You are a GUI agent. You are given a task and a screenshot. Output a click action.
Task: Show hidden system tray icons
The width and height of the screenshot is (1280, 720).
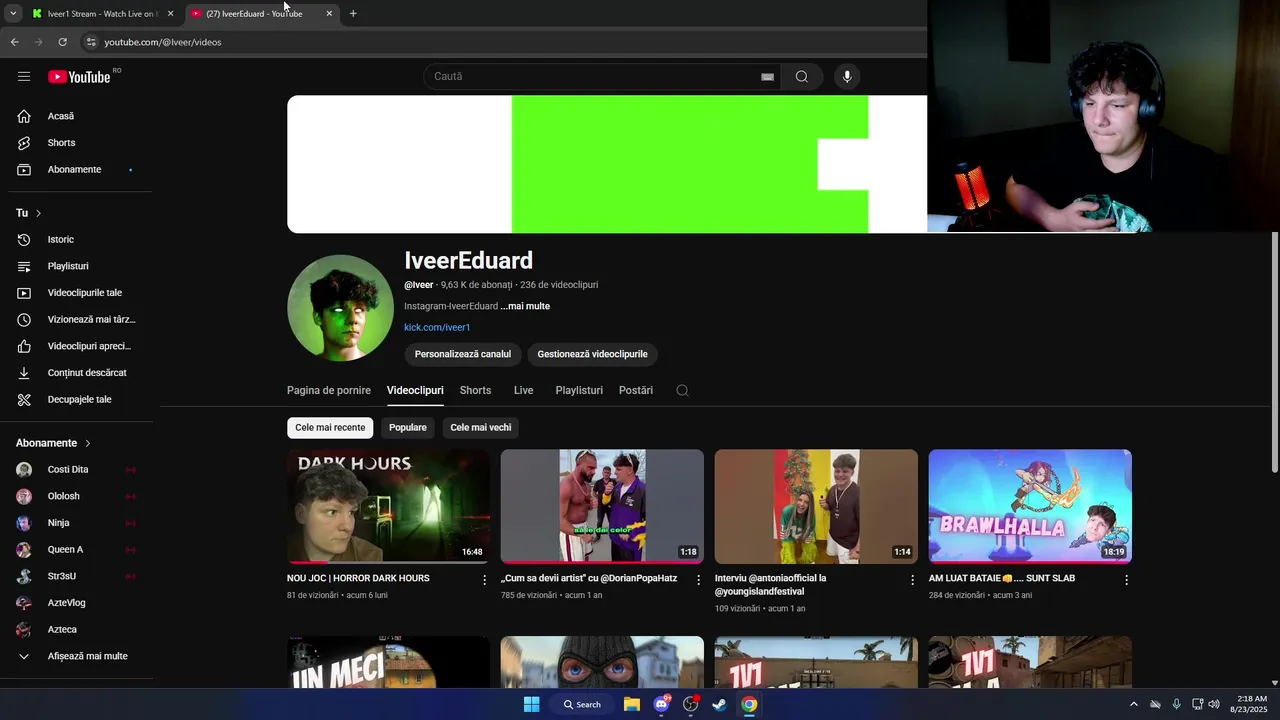pyautogui.click(x=1133, y=704)
